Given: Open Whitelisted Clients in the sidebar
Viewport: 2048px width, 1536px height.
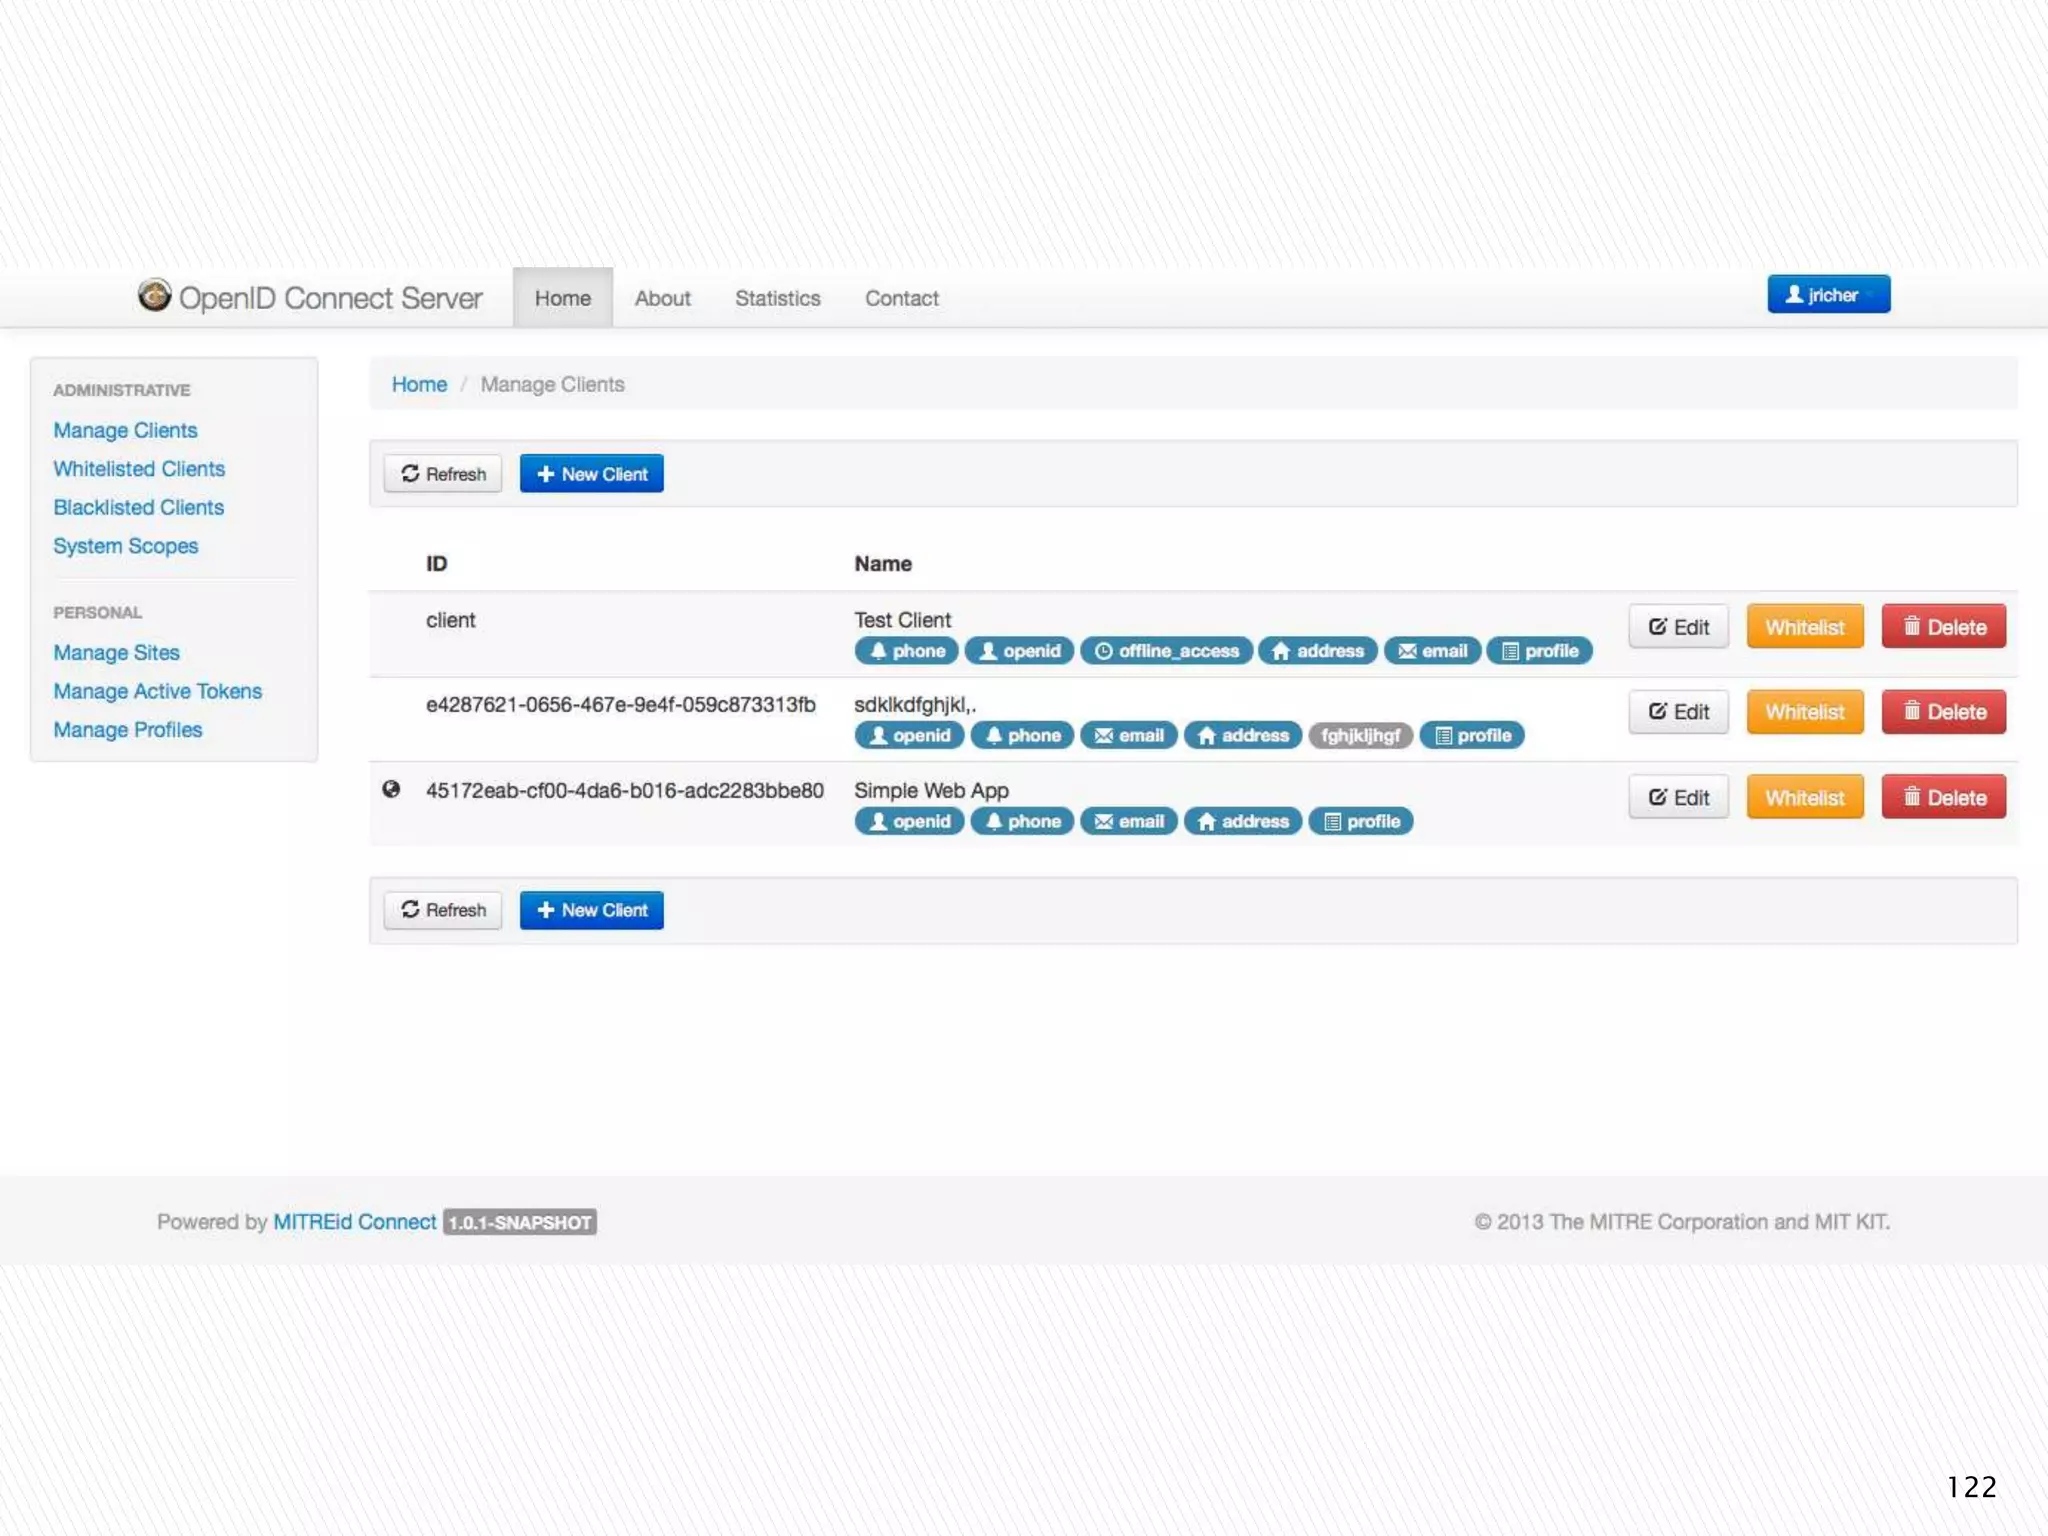Looking at the screenshot, I should click(x=139, y=469).
